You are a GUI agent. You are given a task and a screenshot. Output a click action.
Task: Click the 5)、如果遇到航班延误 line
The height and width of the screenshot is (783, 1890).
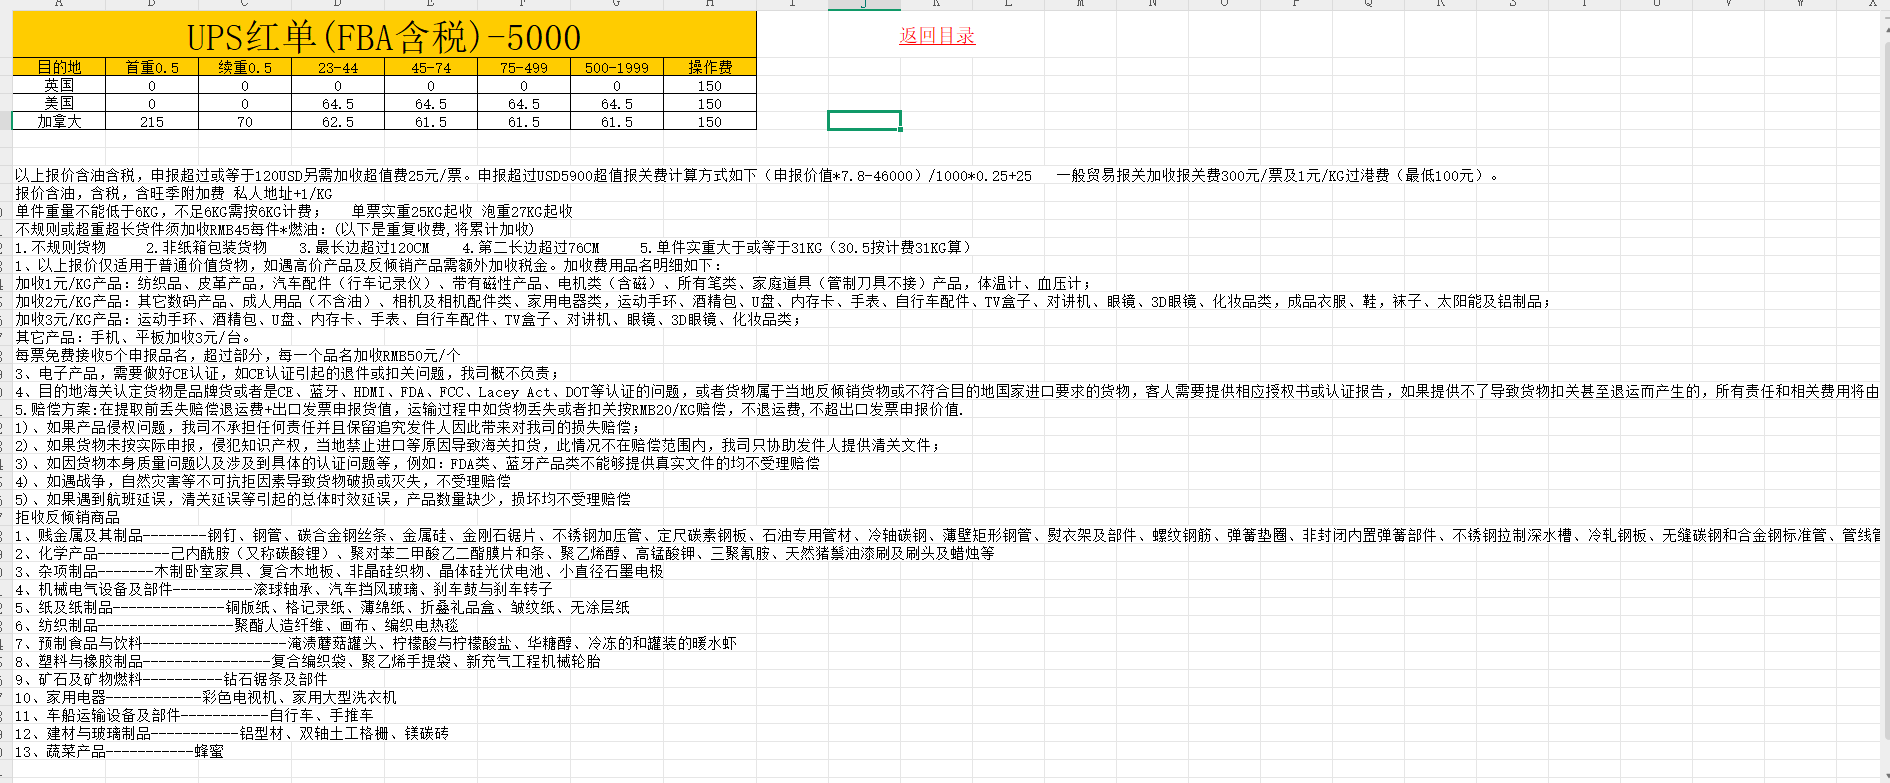click(x=323, y=500)
